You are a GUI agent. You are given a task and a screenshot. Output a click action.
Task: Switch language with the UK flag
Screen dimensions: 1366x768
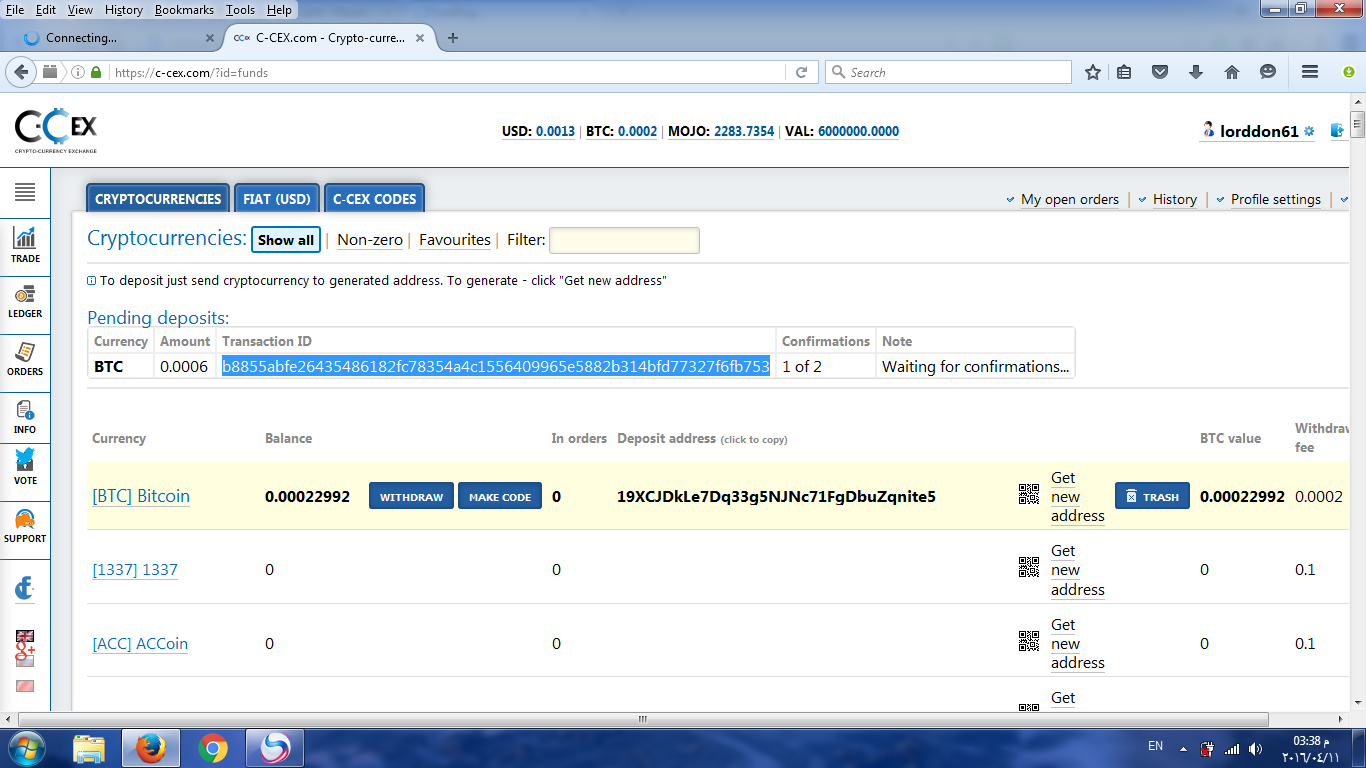pyautogui.click(x=25, y=636)
